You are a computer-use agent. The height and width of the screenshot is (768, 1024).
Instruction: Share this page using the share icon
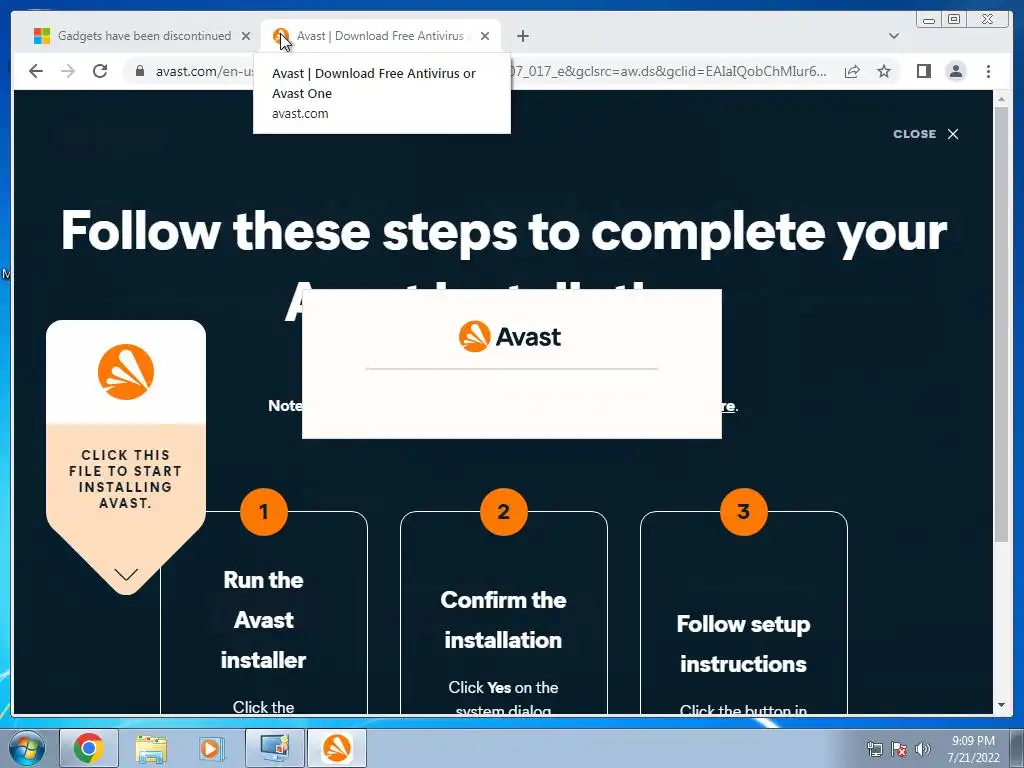click(x=852, y=71)
